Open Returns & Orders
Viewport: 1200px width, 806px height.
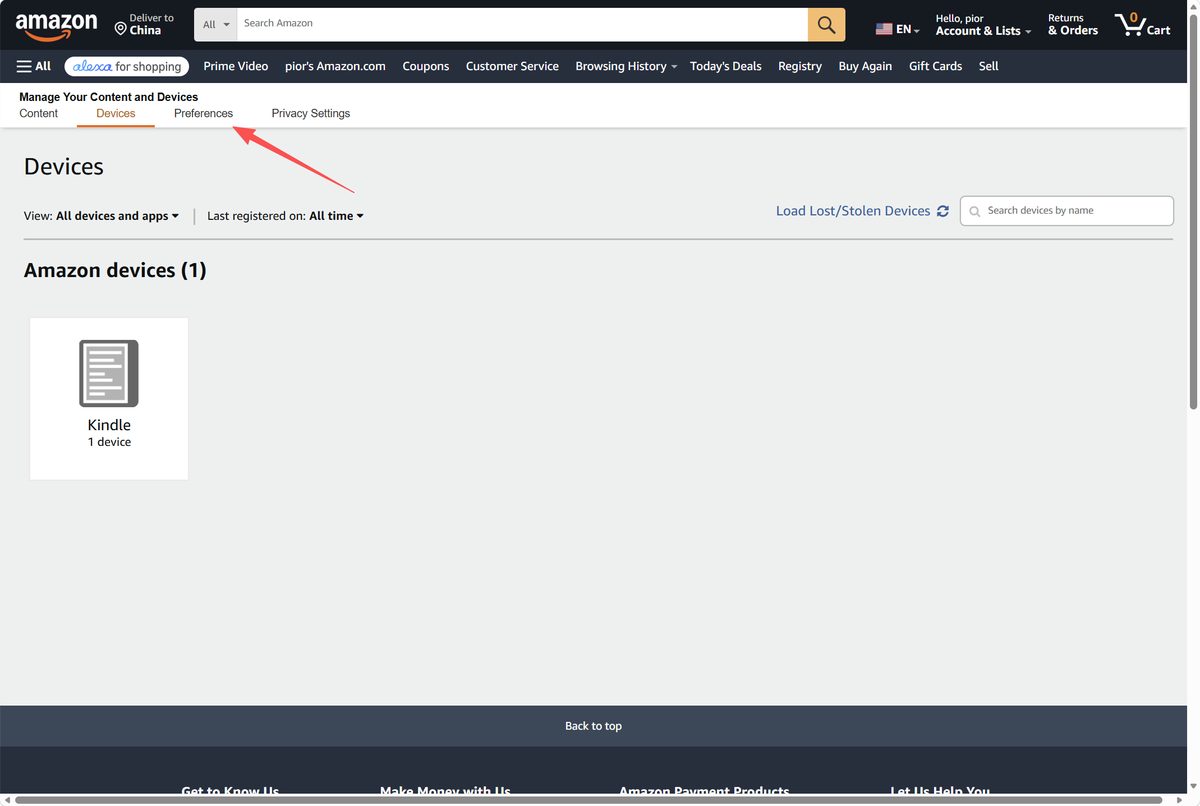pyautogui.click(x=1073, y=25)
